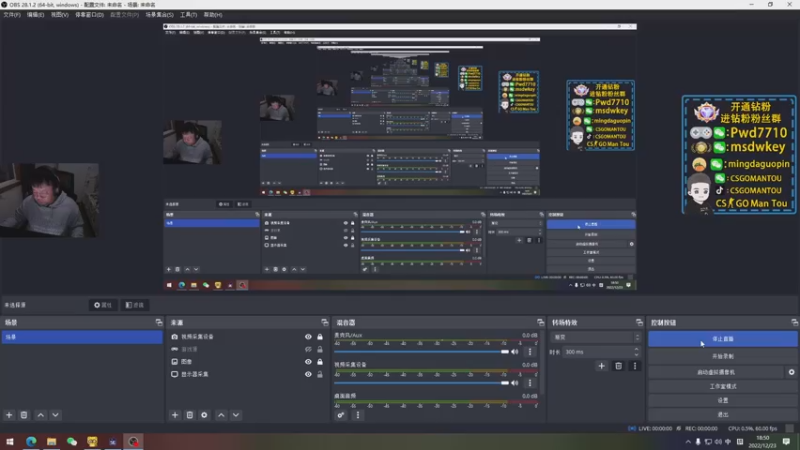Open WeChat from taskbar
800x450 pixels.
pyautogui.click(x=72, y=441)
